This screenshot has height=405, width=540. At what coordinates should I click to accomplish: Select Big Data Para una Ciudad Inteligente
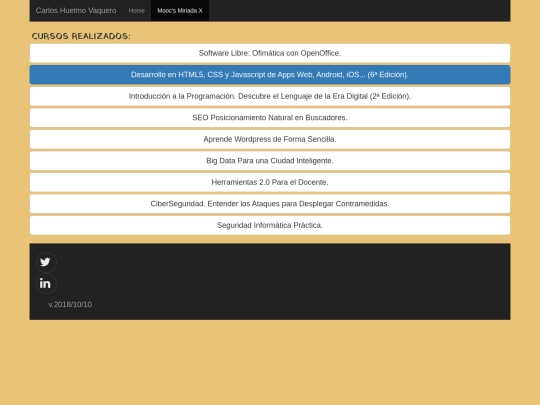[270, 161]
